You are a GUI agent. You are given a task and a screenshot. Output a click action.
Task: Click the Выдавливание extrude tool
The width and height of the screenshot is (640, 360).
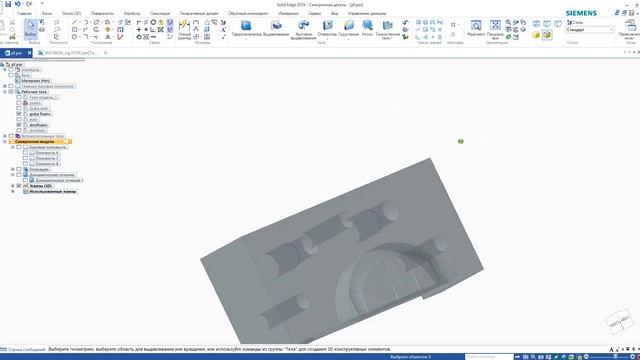coord(276,28)
